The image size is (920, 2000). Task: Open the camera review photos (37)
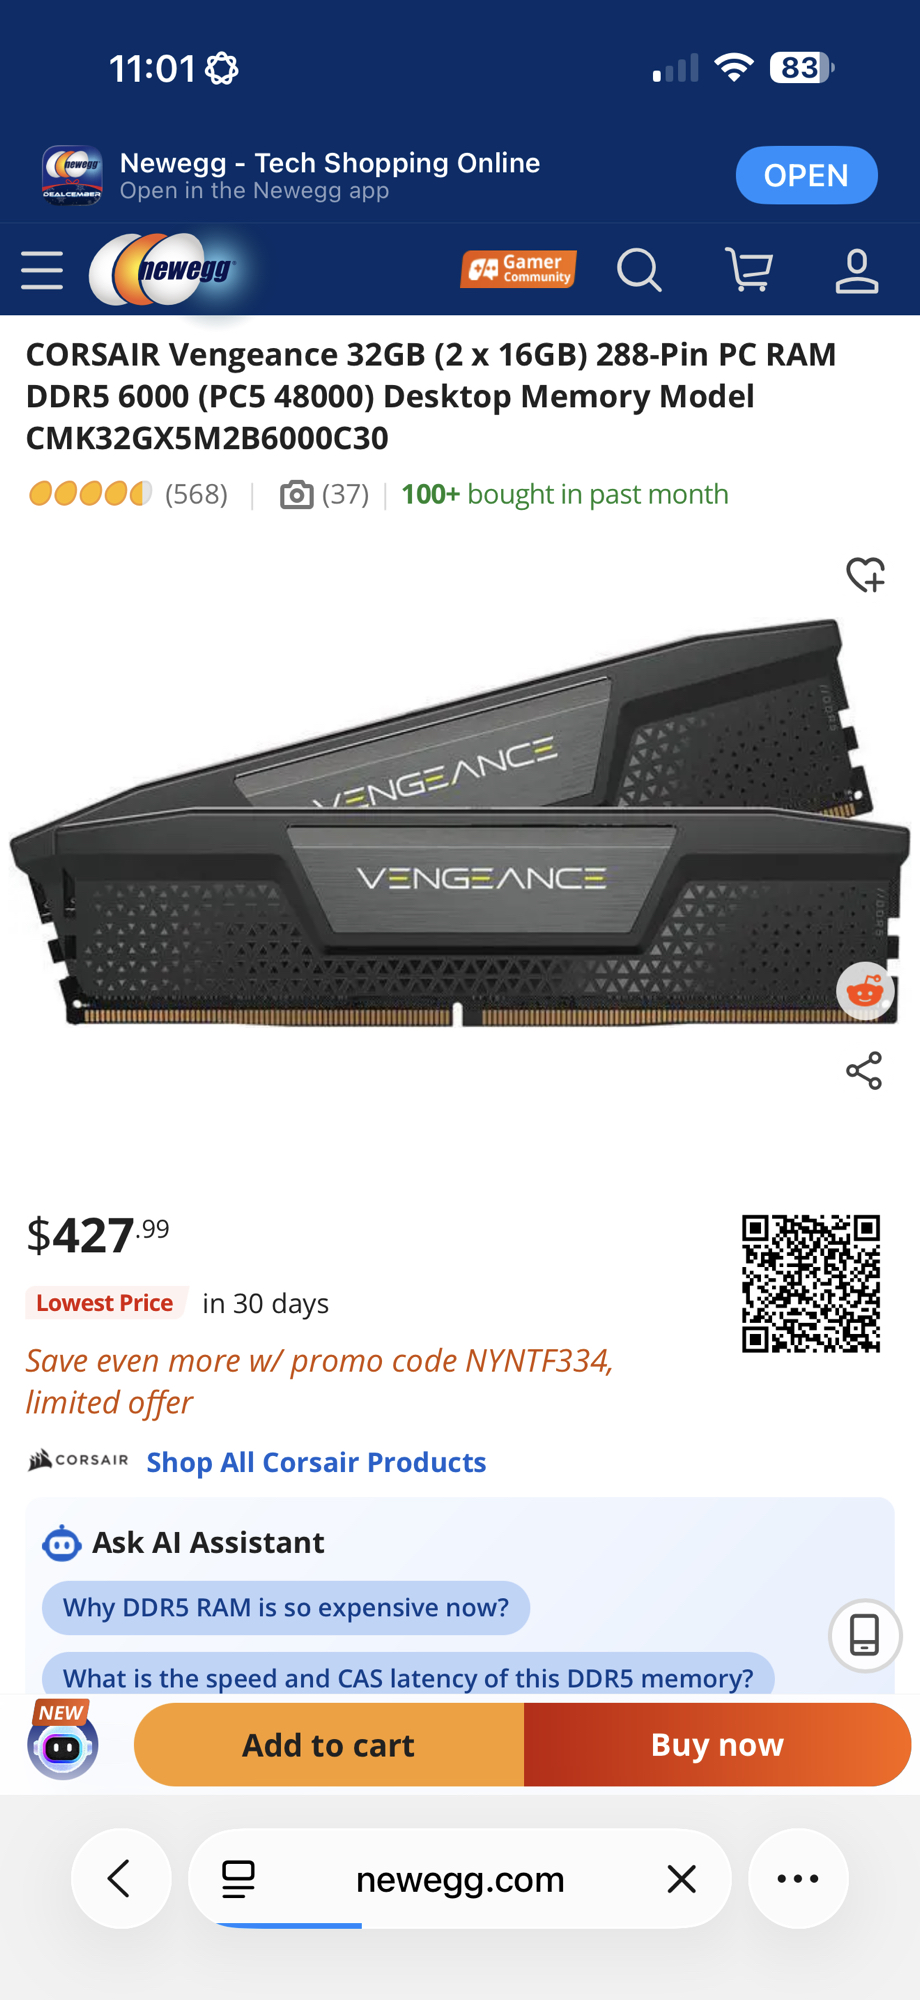tap(324, 494)
